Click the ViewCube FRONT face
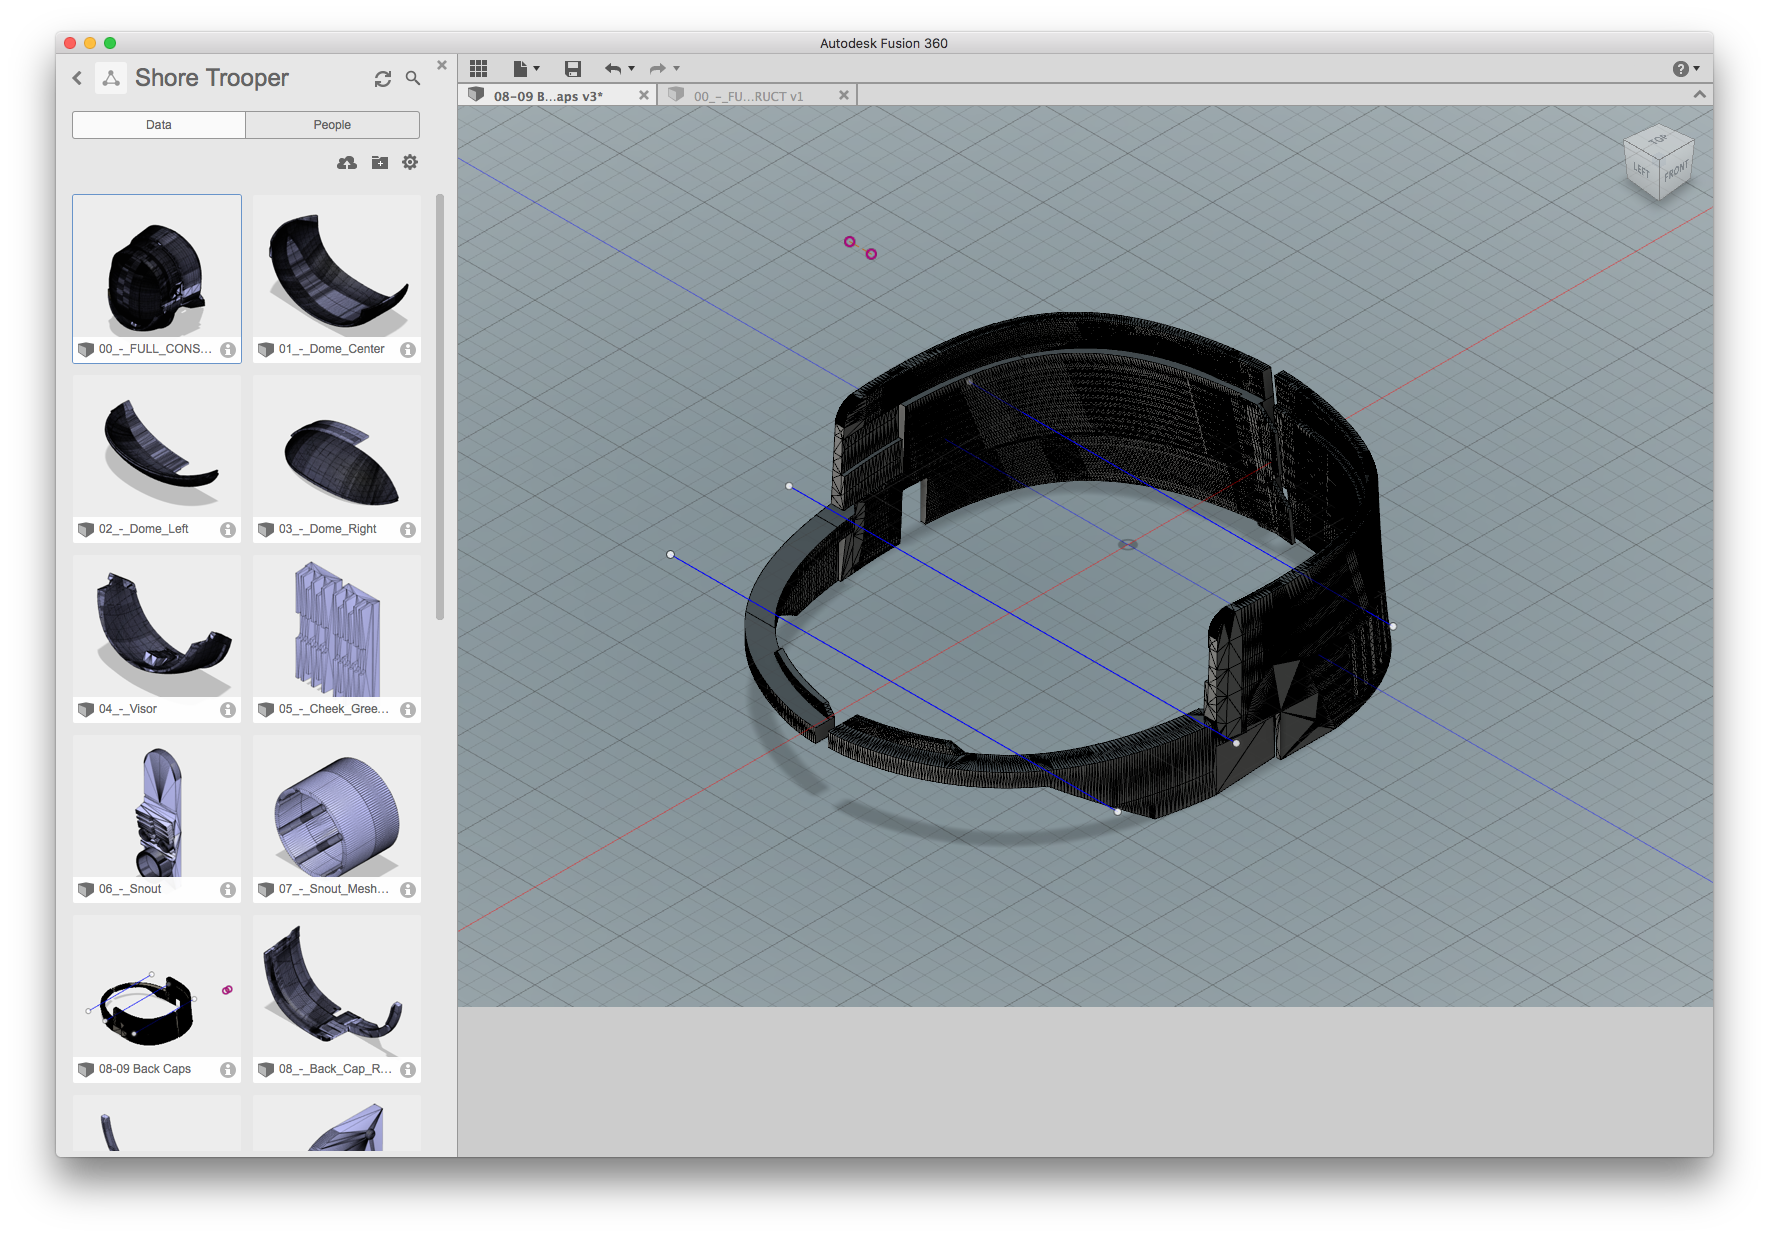1769x1237 pixels. [x=1676, y=172]
